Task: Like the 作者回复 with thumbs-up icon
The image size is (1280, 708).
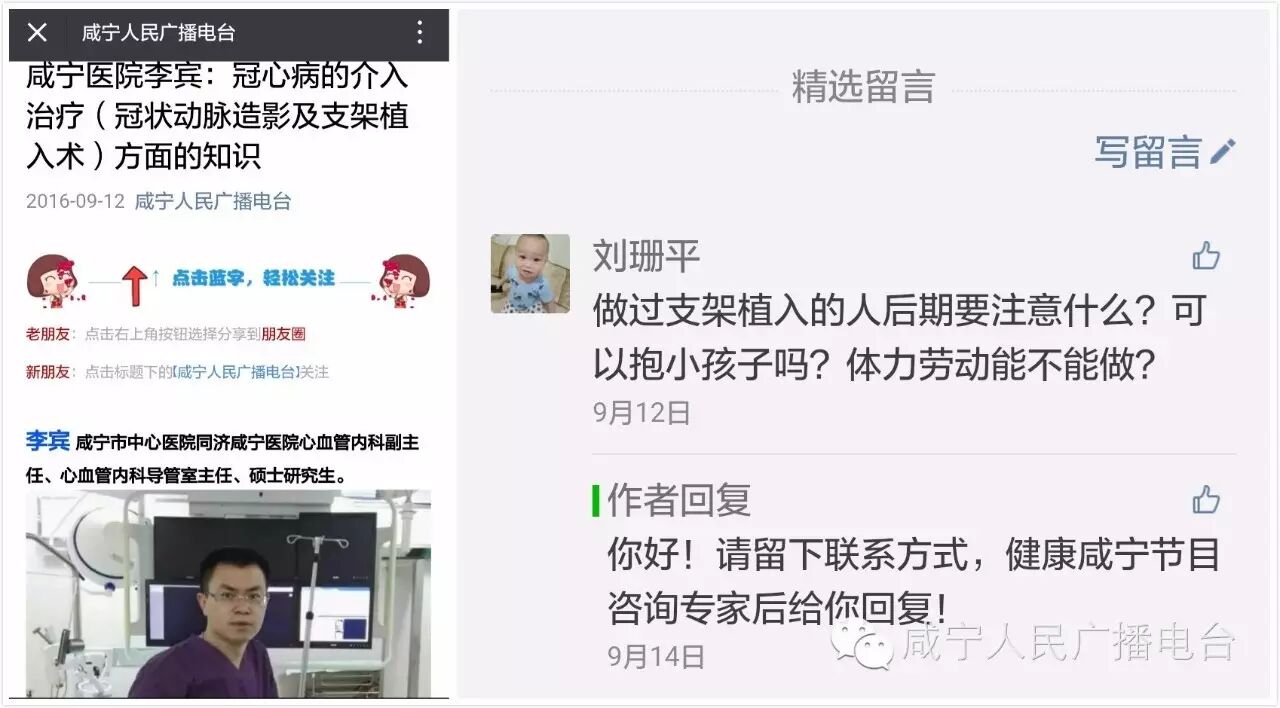Action: (1206, 499)
